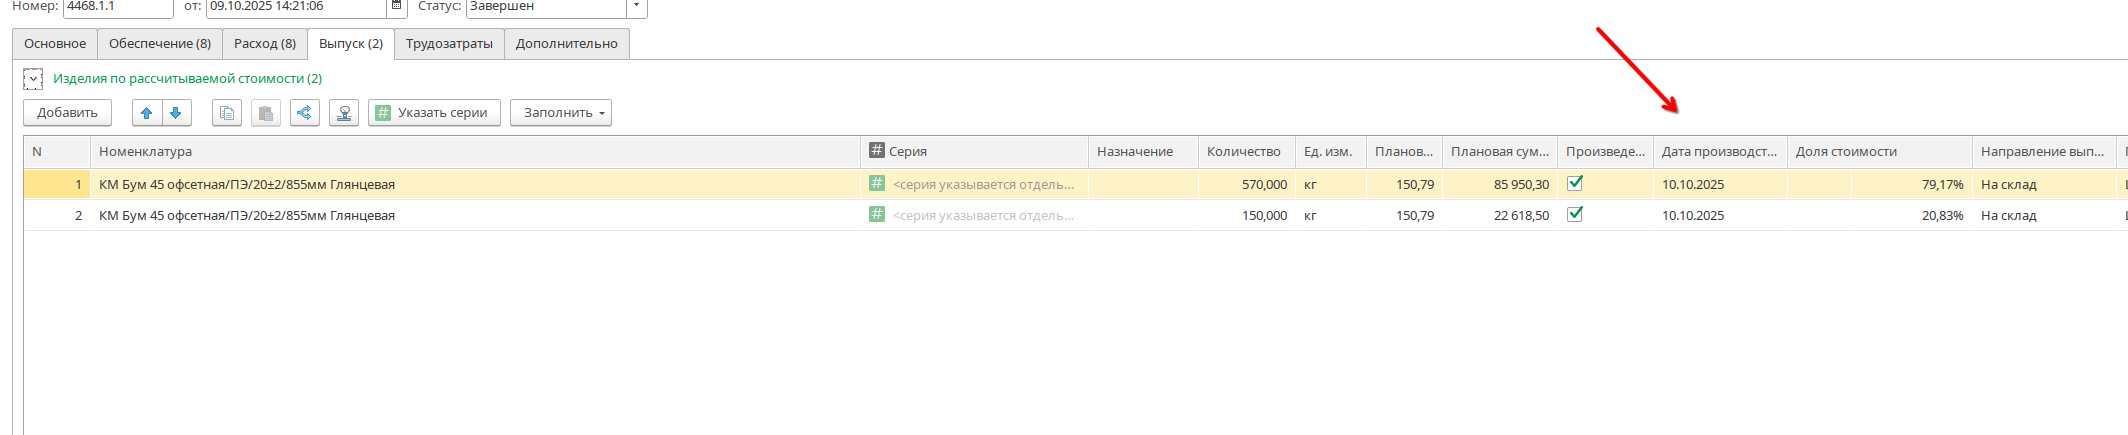Viewport: 2128px width, 435px height.
Task: Toggle the Произведено checkbox in row 2
Action: [1575, 214]
